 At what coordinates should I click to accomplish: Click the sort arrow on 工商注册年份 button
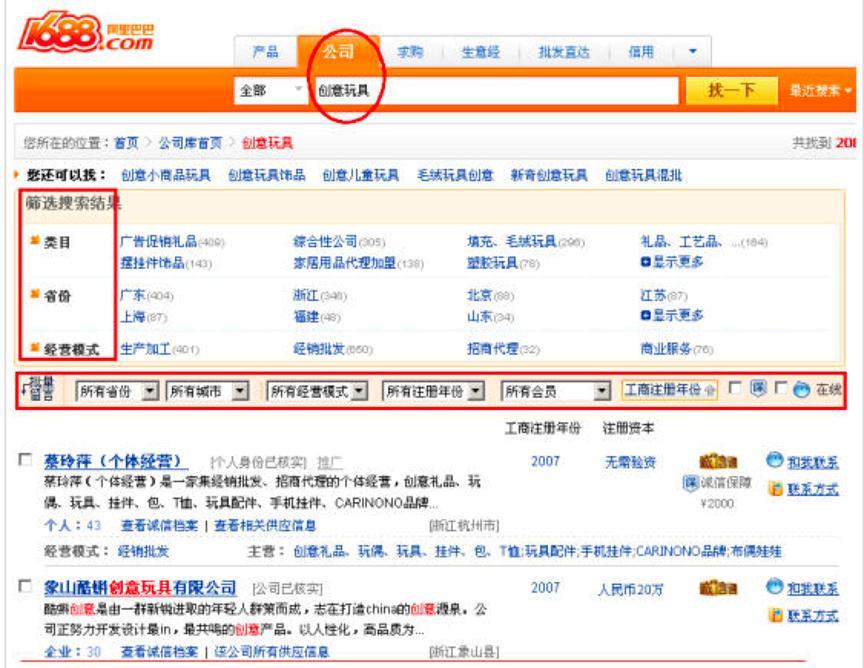click(710, 390)
